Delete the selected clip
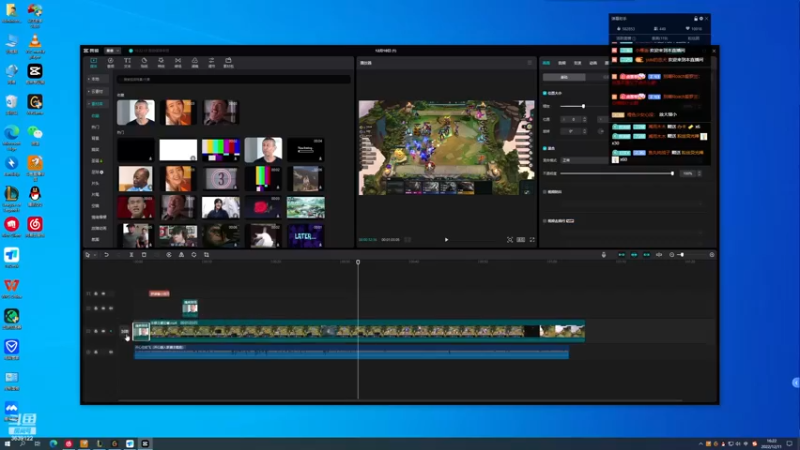The image size is (800, 450). tap(144, 255)
